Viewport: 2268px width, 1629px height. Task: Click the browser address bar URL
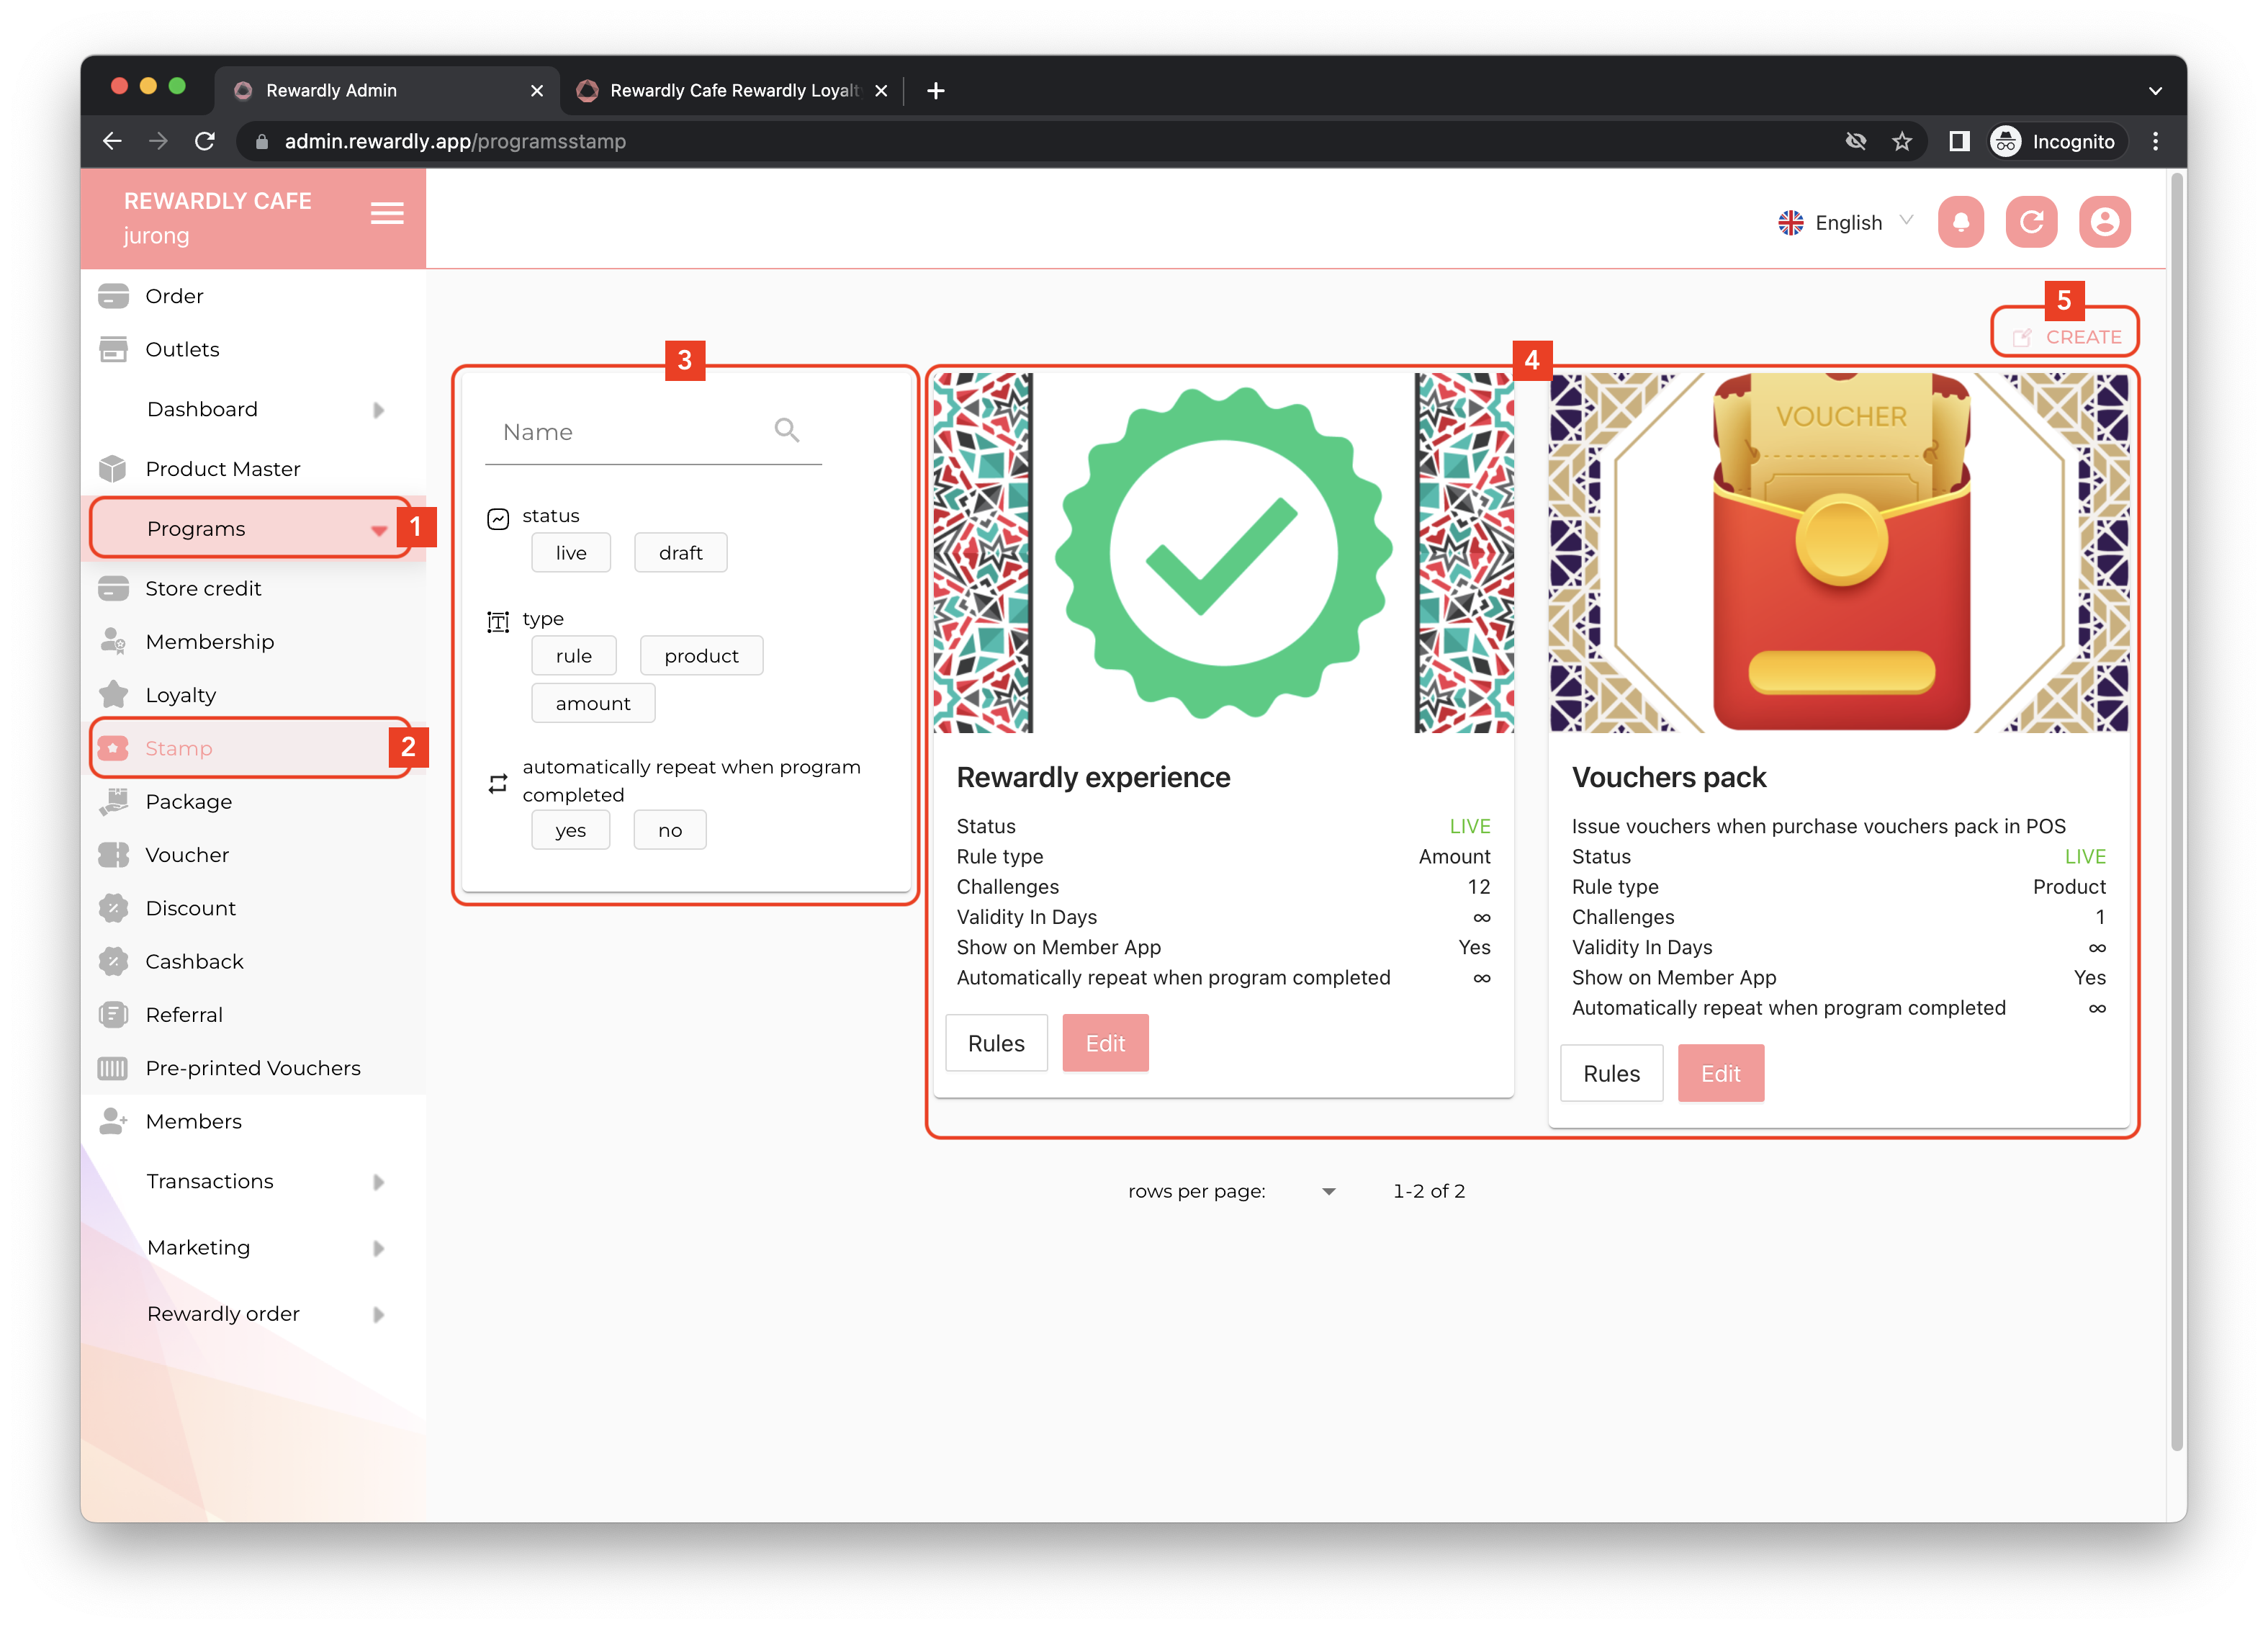[455, 141]
